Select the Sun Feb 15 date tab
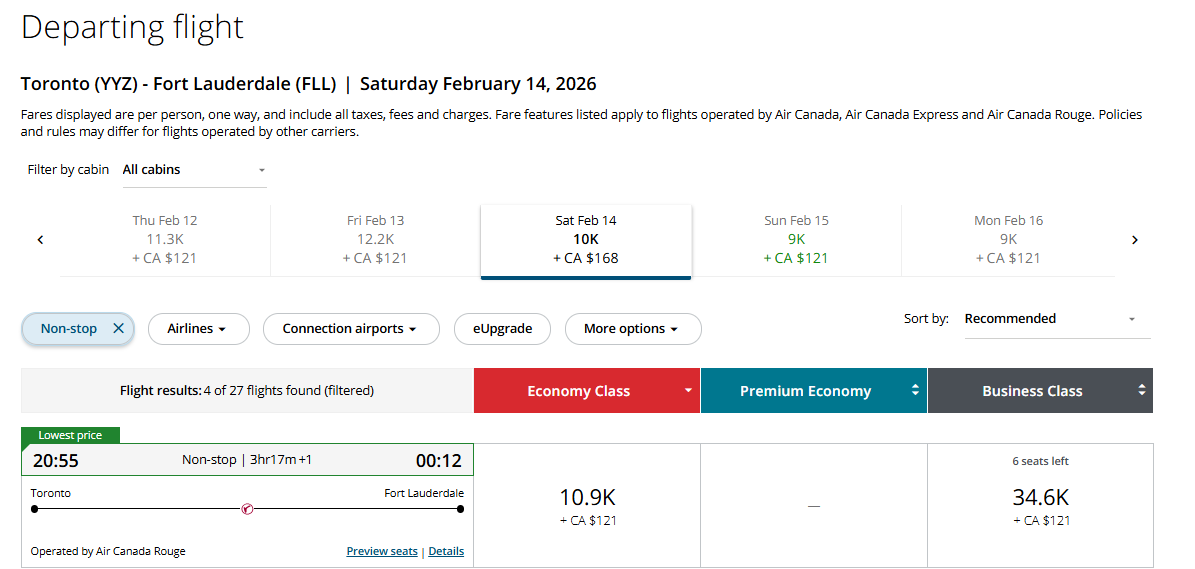 coord(796,240)
